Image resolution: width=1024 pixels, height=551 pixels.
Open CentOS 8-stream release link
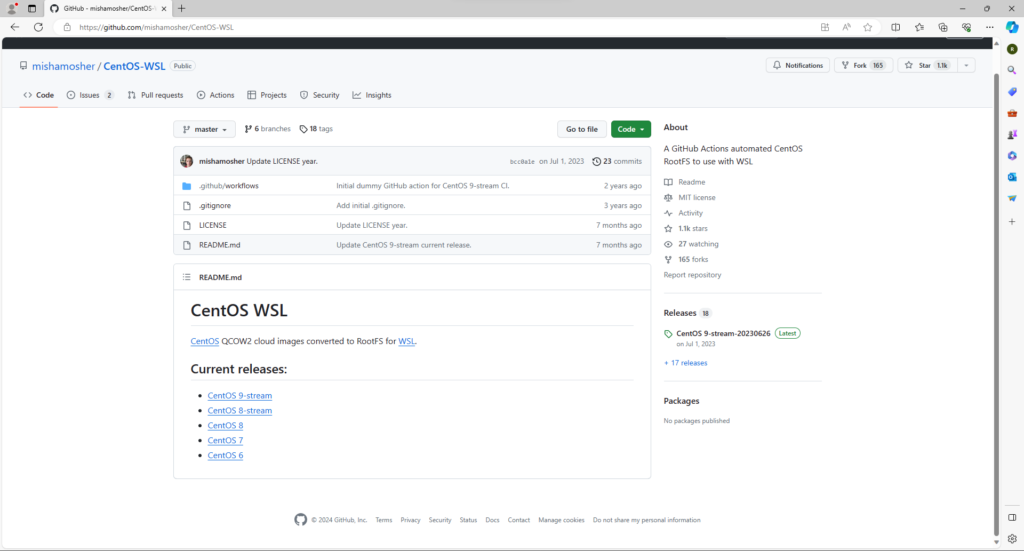[240, 411]
